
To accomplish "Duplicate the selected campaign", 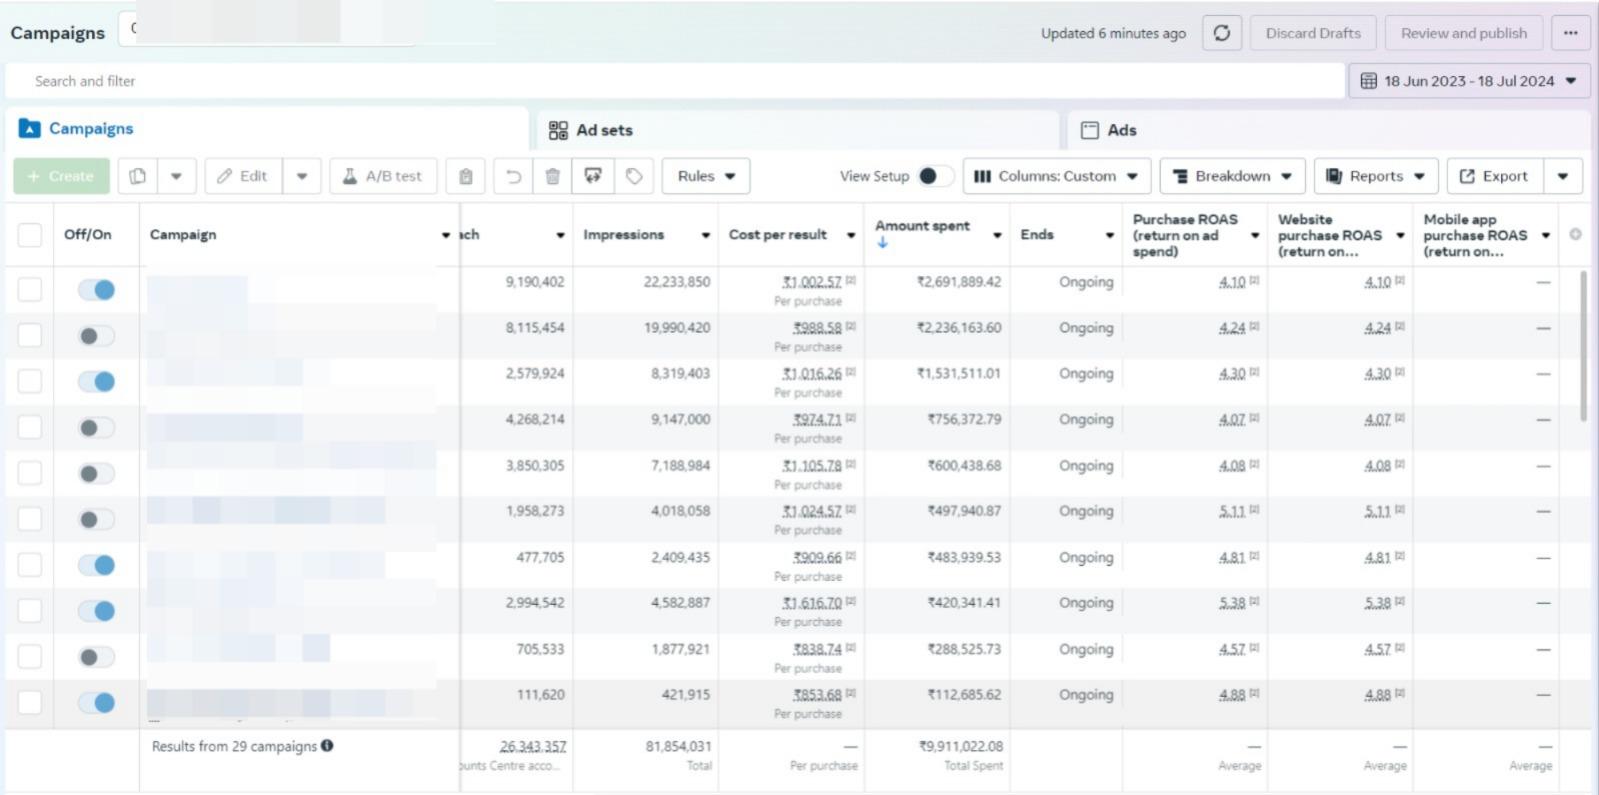I will [x=138, y=176].
